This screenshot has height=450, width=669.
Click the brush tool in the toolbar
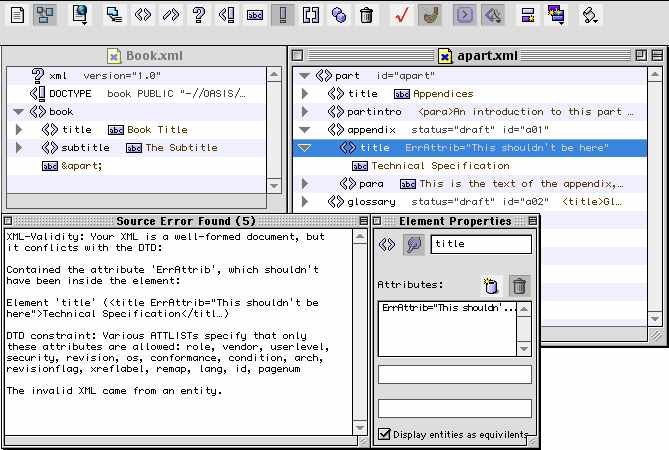point(430,15)
